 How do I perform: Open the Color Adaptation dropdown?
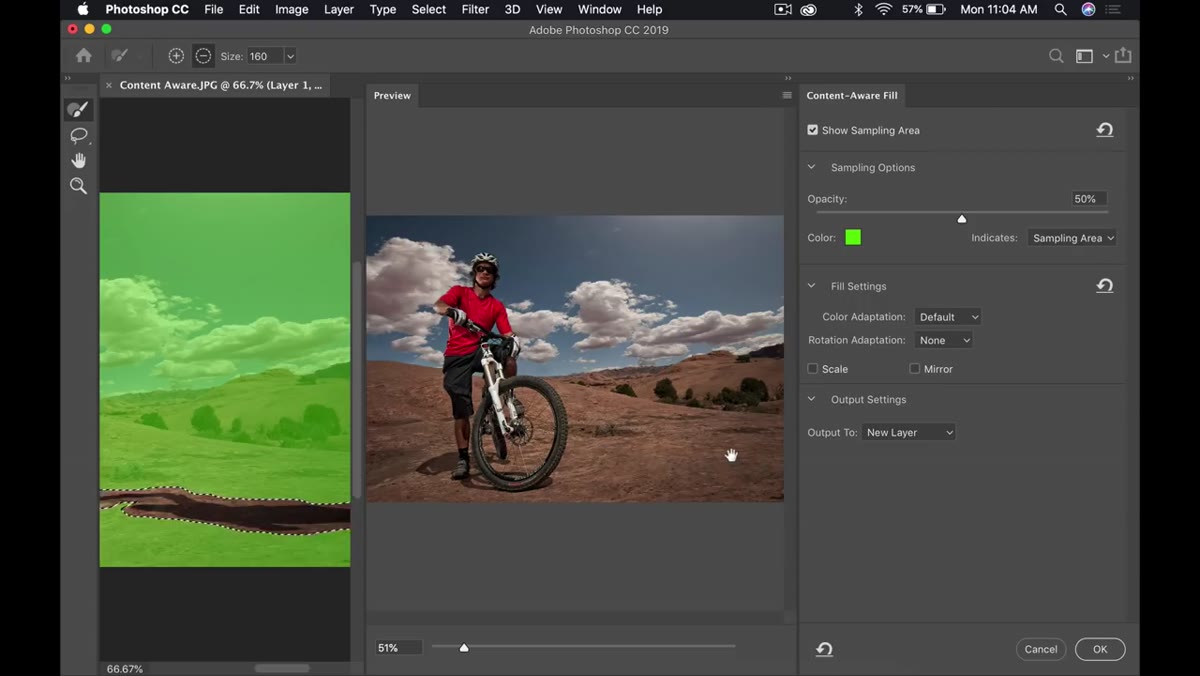pos(948,317)
